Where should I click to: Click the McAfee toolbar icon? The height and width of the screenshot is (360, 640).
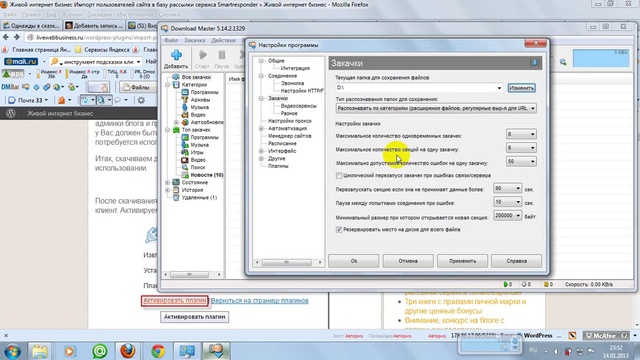(605, 336)
